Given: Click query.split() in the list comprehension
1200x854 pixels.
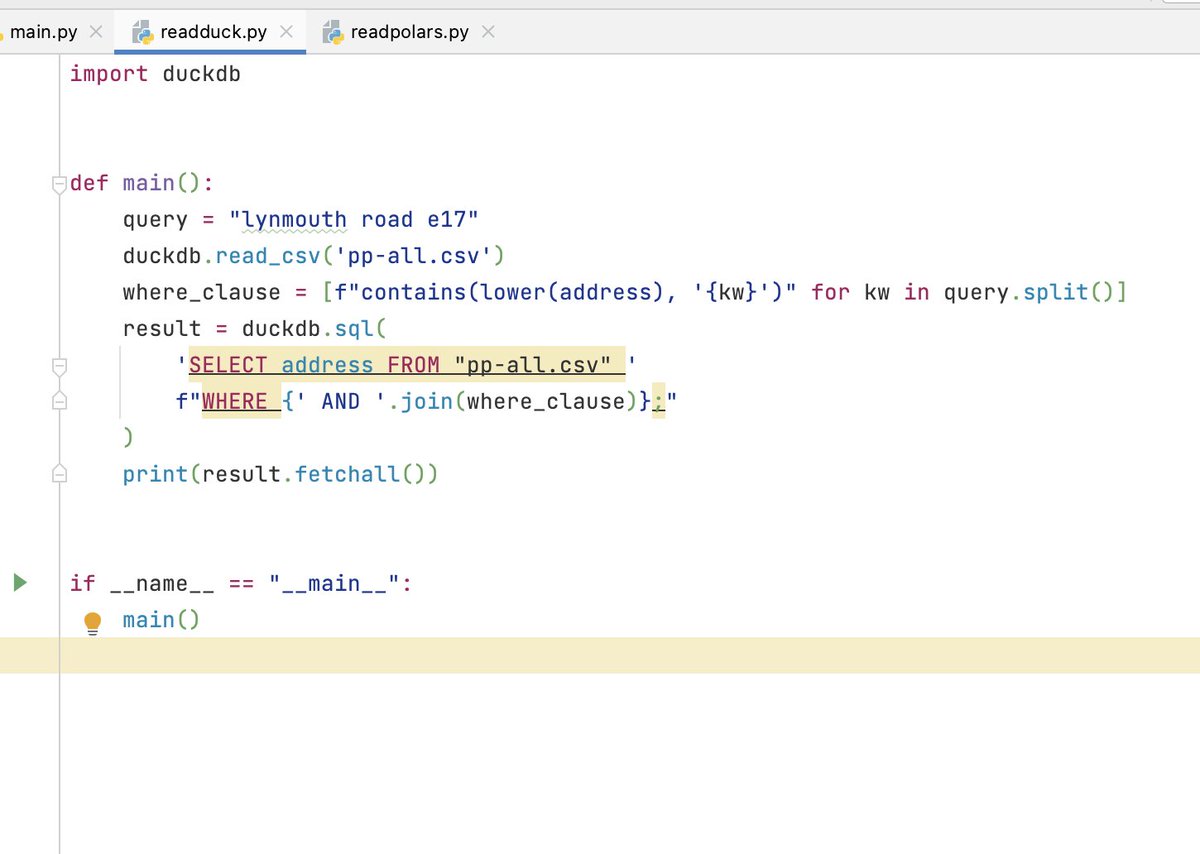Looking at the screenshot, I should [1029, 293].
